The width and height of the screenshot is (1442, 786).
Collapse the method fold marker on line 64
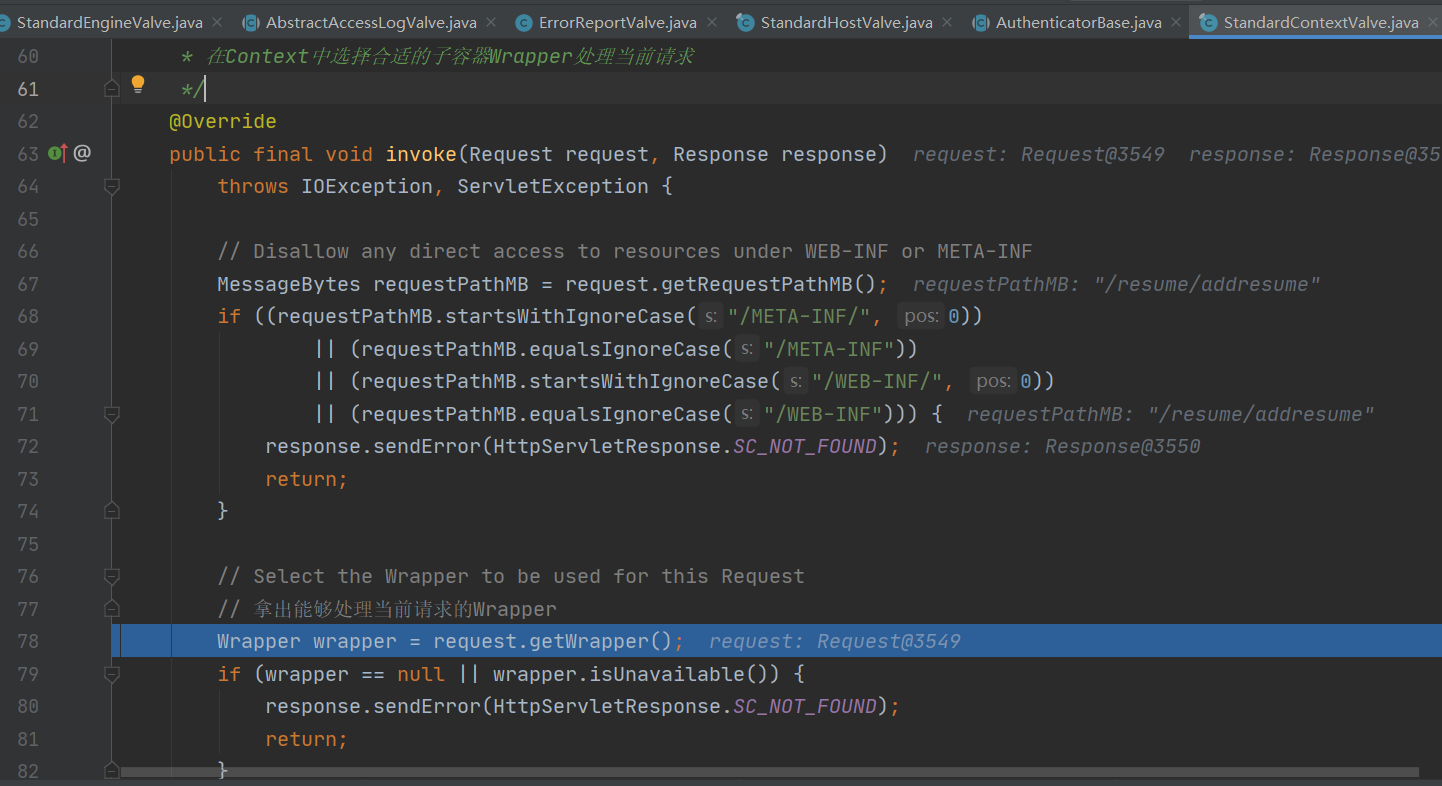[x=112, y=186]
